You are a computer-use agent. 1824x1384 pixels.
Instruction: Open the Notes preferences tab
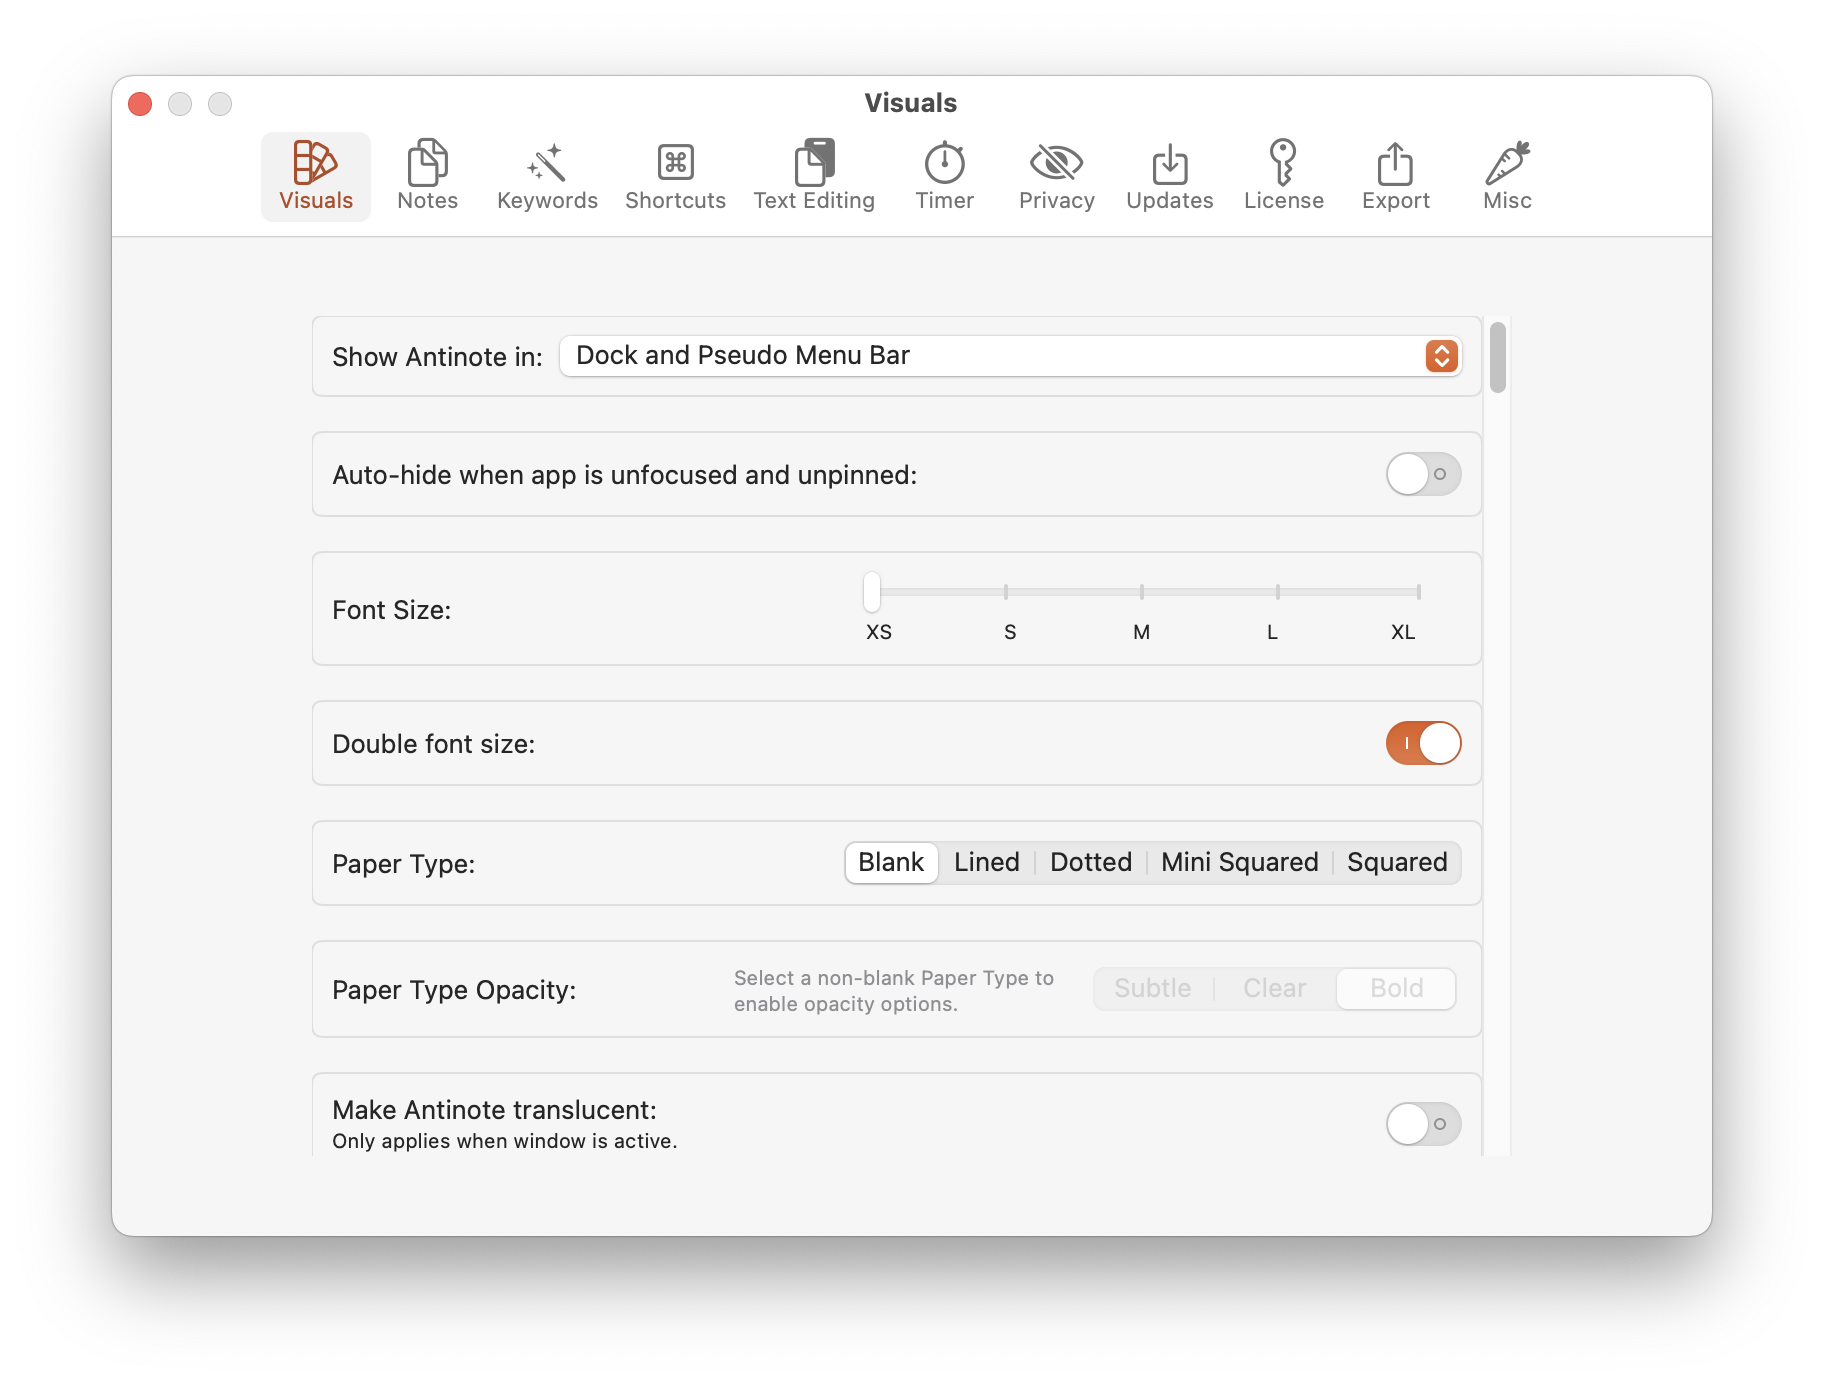(x=427, y=177)
